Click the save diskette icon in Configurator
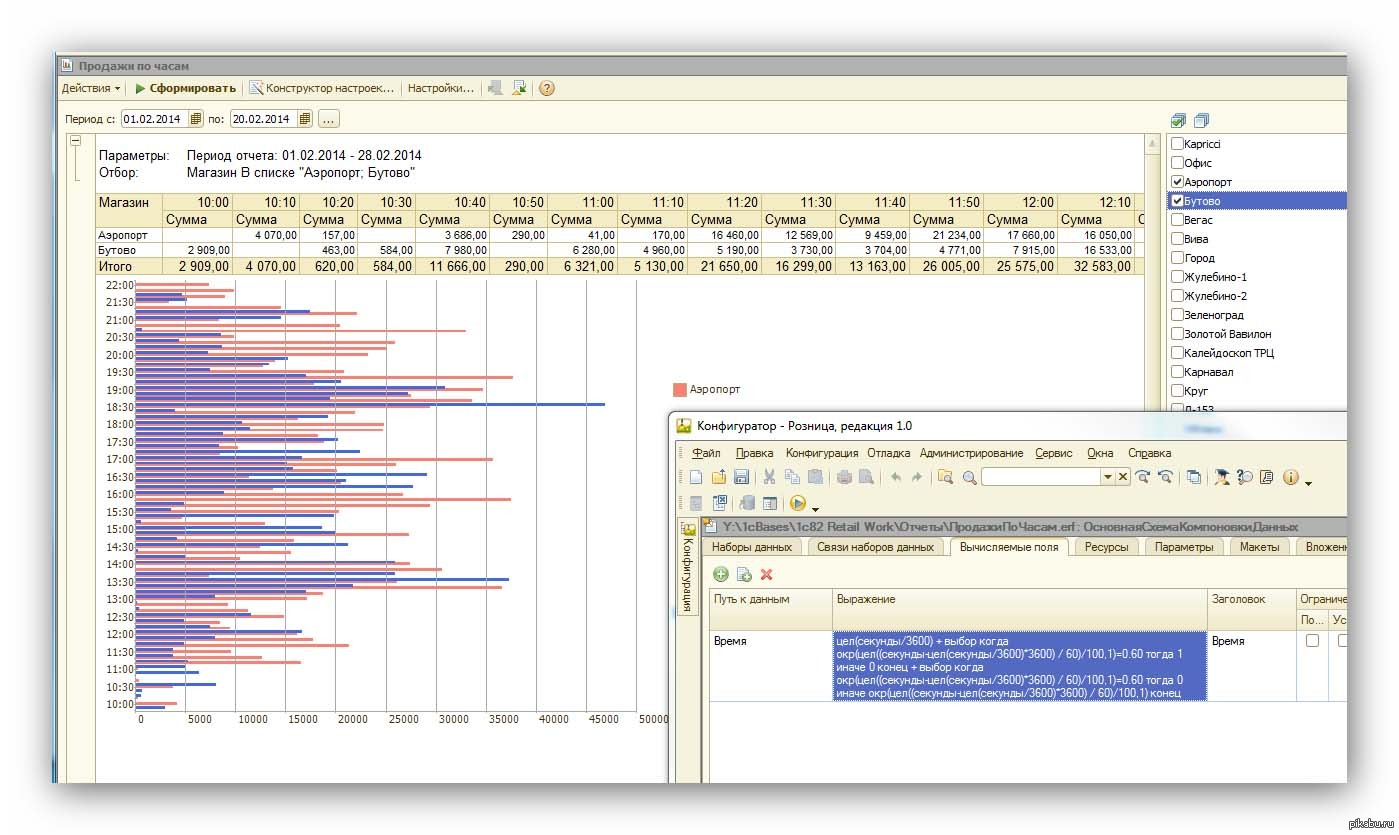Screen dimensions: 1399x835 (741, 477)
